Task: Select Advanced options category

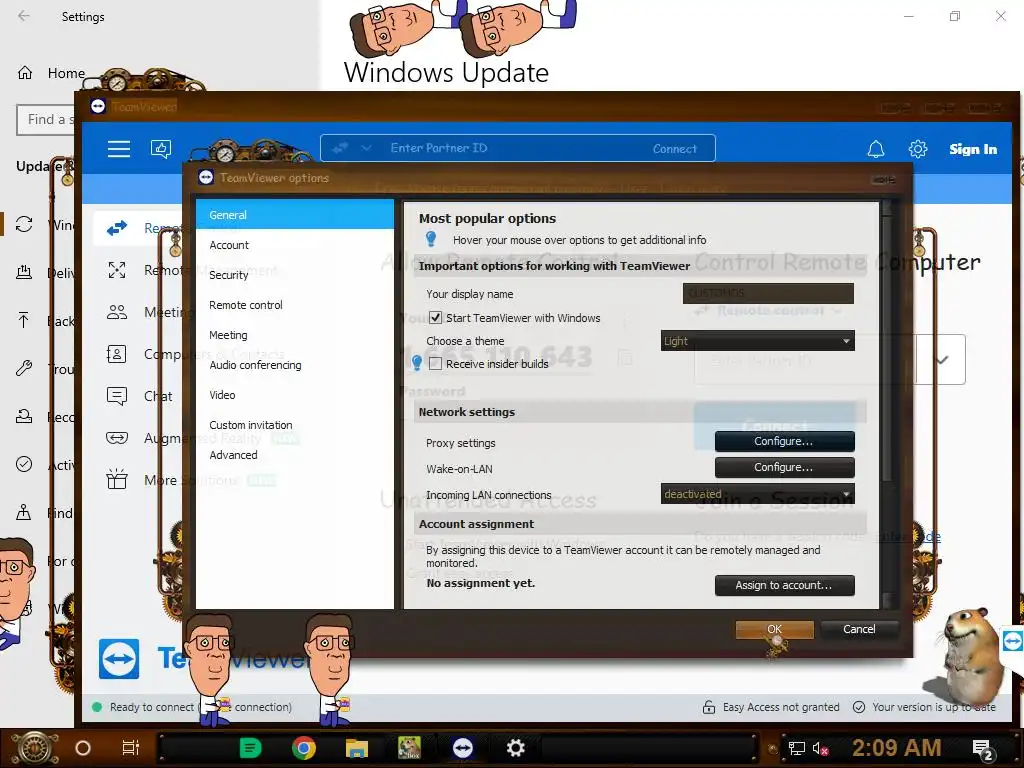Action: tap(295, 455)
